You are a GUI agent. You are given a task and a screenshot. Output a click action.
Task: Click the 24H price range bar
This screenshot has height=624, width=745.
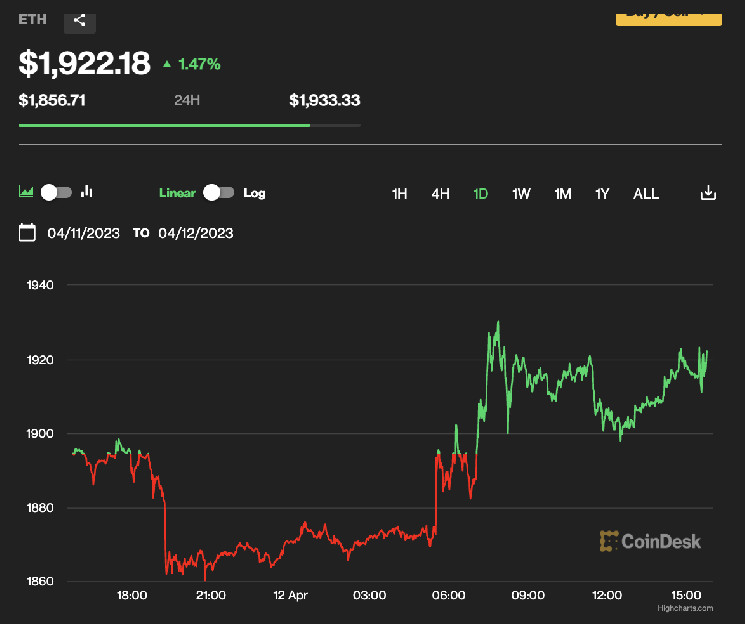tap(190, 125)
